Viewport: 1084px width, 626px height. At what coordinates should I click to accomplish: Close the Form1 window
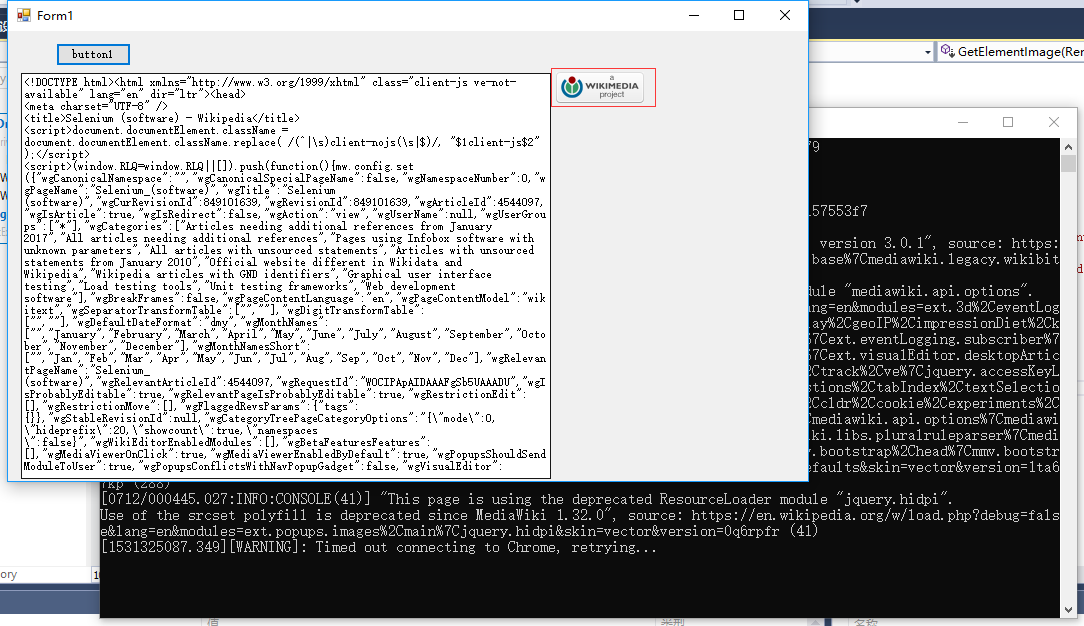pyautogui.click(x=785, y=15)
